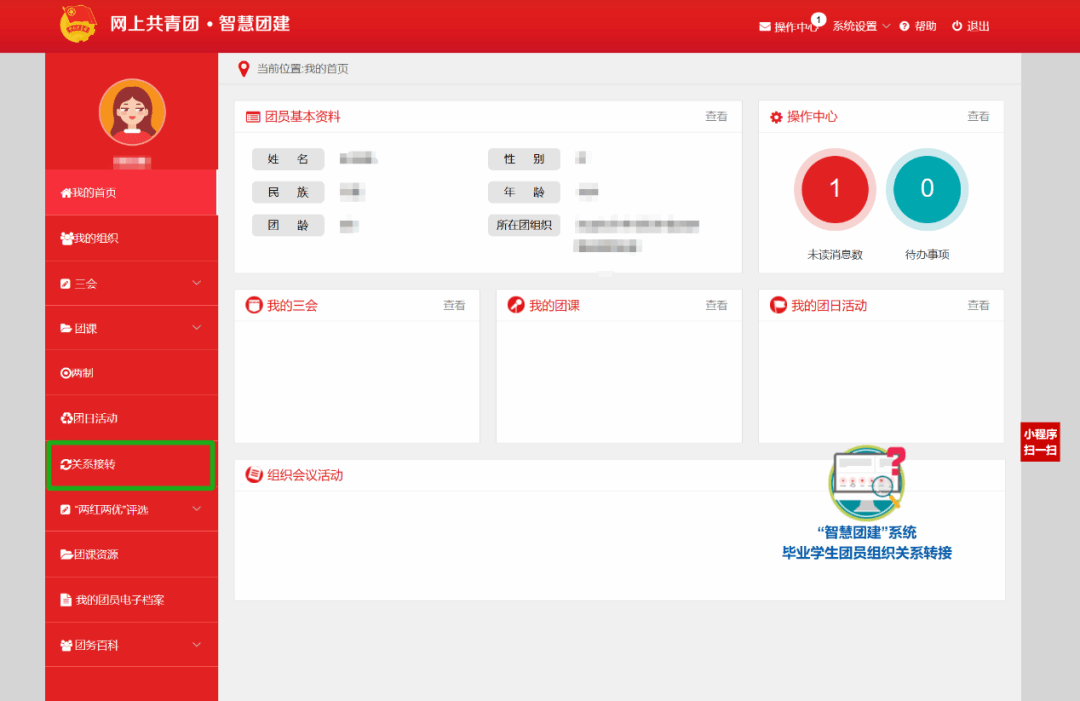Click the 我的团课 panel icon

click(516, 305)
